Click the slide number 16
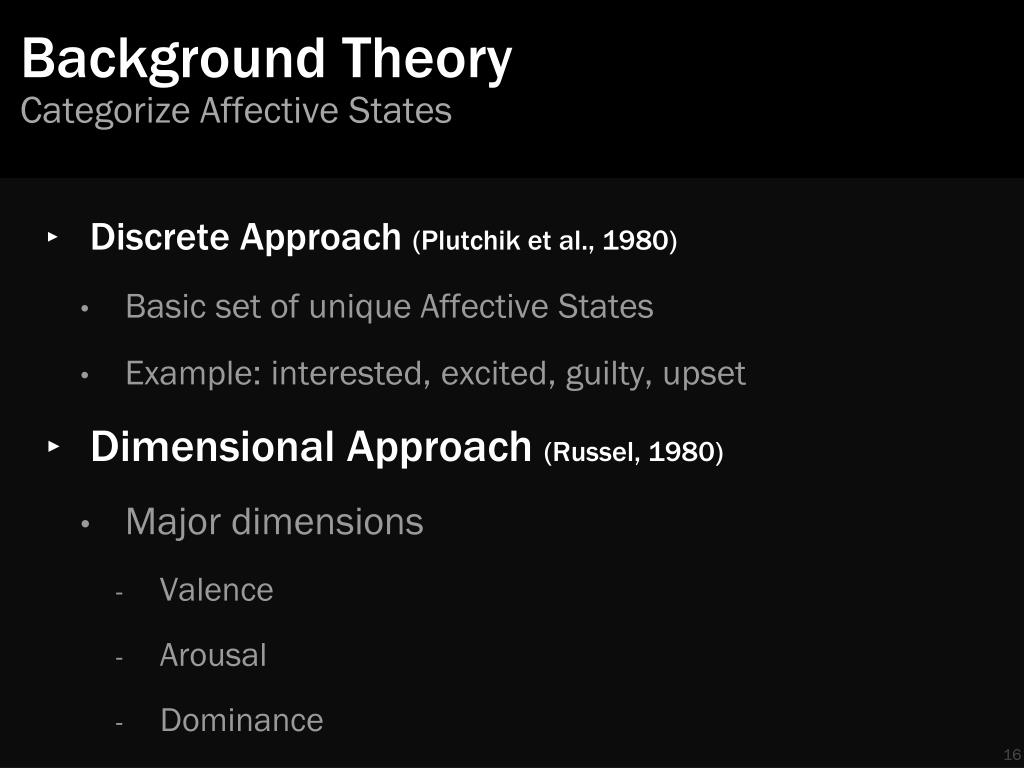Screen dimensions: 1024x768 coord(1012,754)
